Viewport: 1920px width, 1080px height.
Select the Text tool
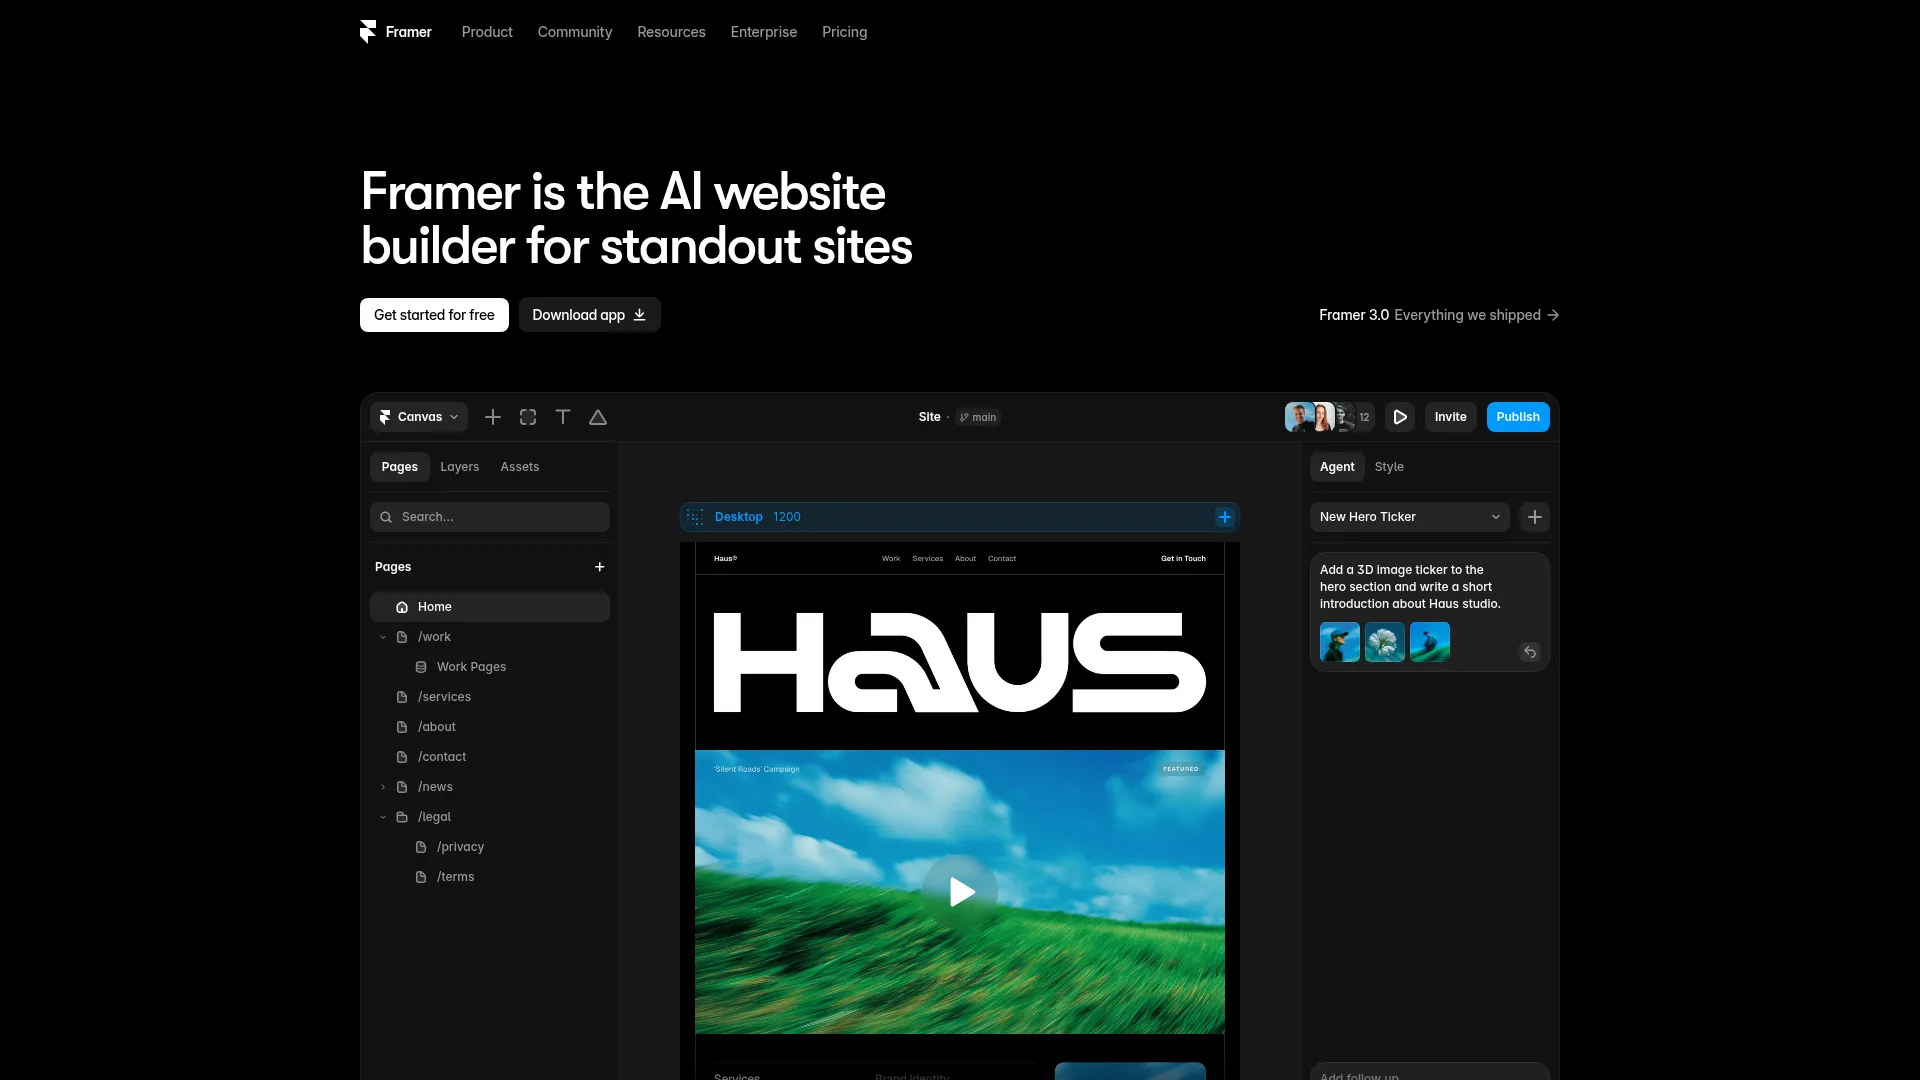(x=563, y=417)
